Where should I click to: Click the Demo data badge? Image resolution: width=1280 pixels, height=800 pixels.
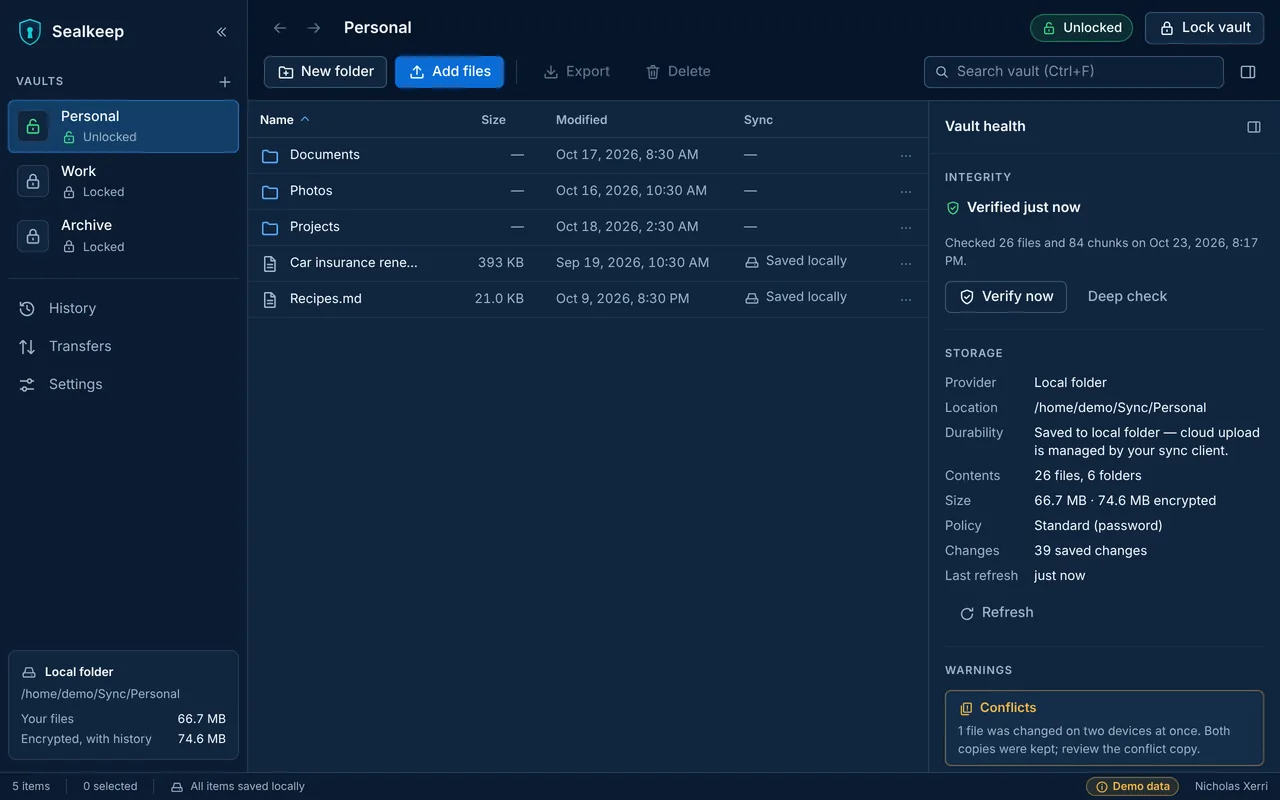pyautogui.click(x=1133, y=787)
